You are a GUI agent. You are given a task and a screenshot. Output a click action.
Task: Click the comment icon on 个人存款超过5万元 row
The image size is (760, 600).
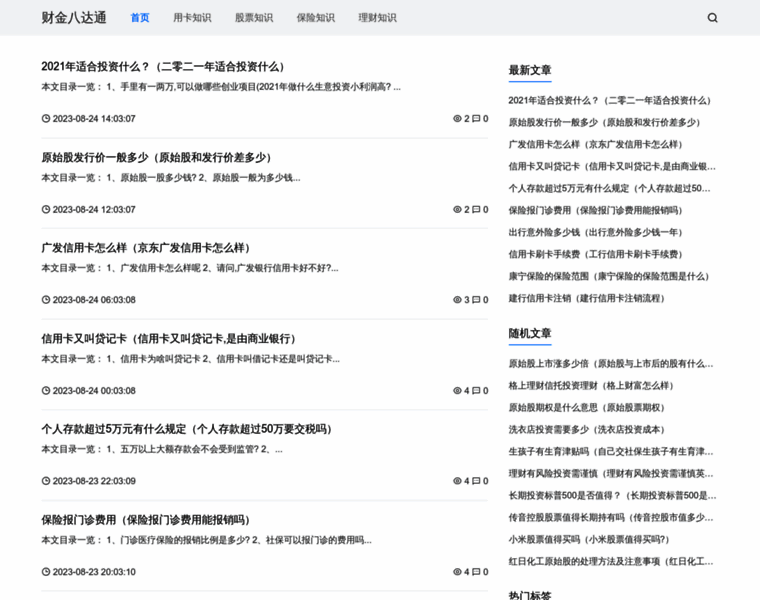[x=476, y=481]
